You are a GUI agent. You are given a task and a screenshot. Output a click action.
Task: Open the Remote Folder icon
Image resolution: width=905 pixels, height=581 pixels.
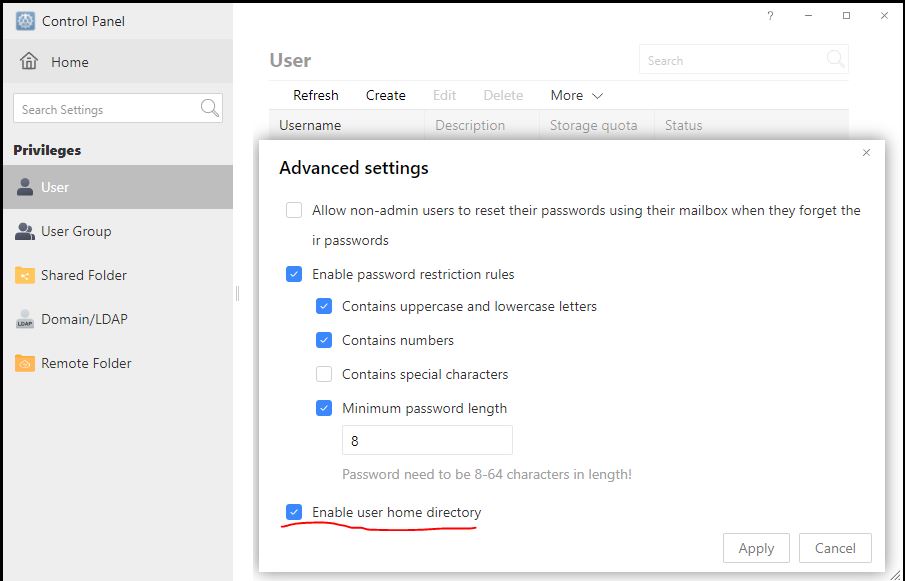coord(25,363)
